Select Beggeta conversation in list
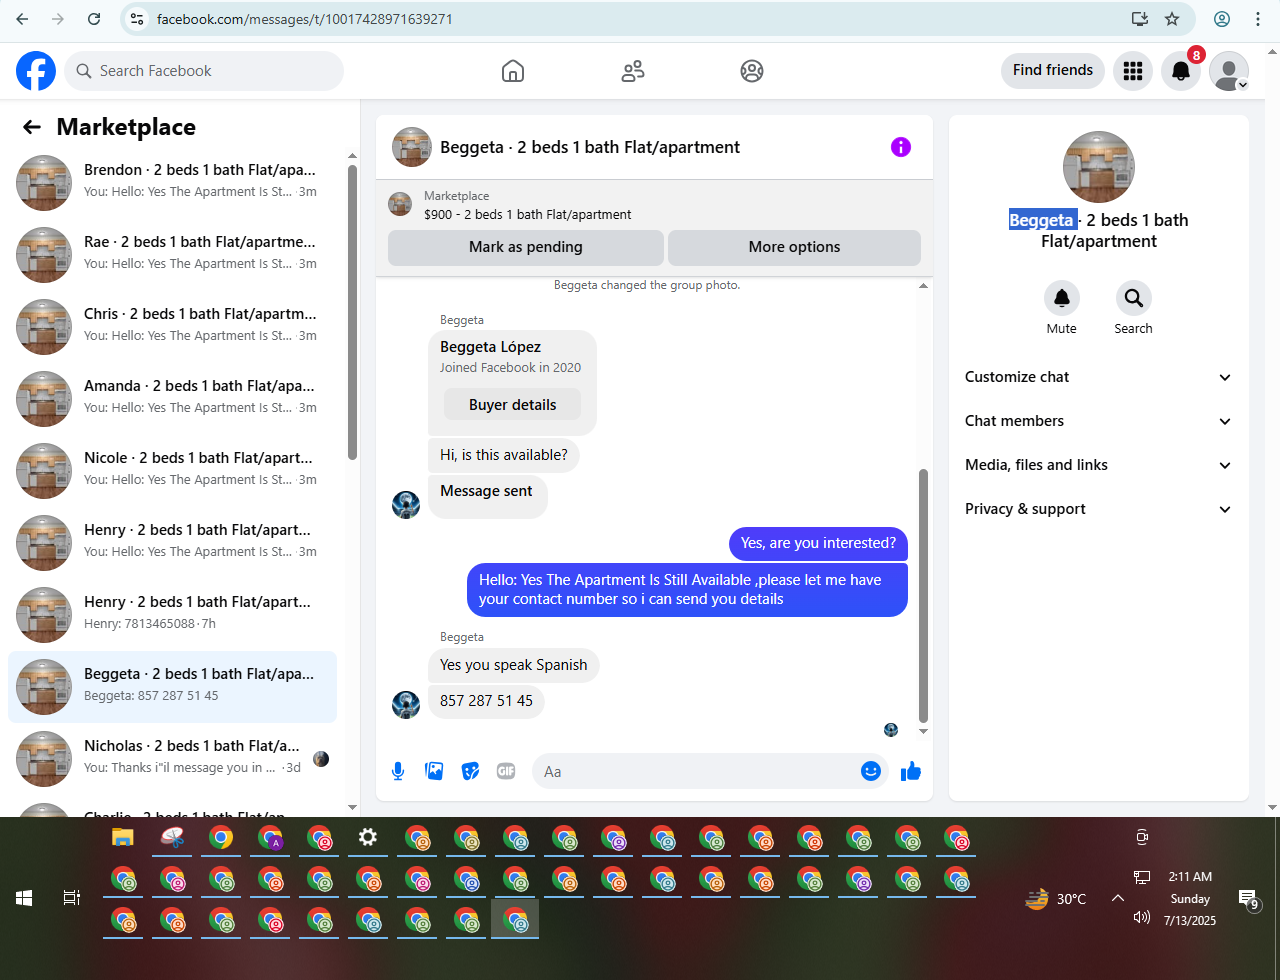The width and height of the screenshot is (1280, 980). [172, 685]
